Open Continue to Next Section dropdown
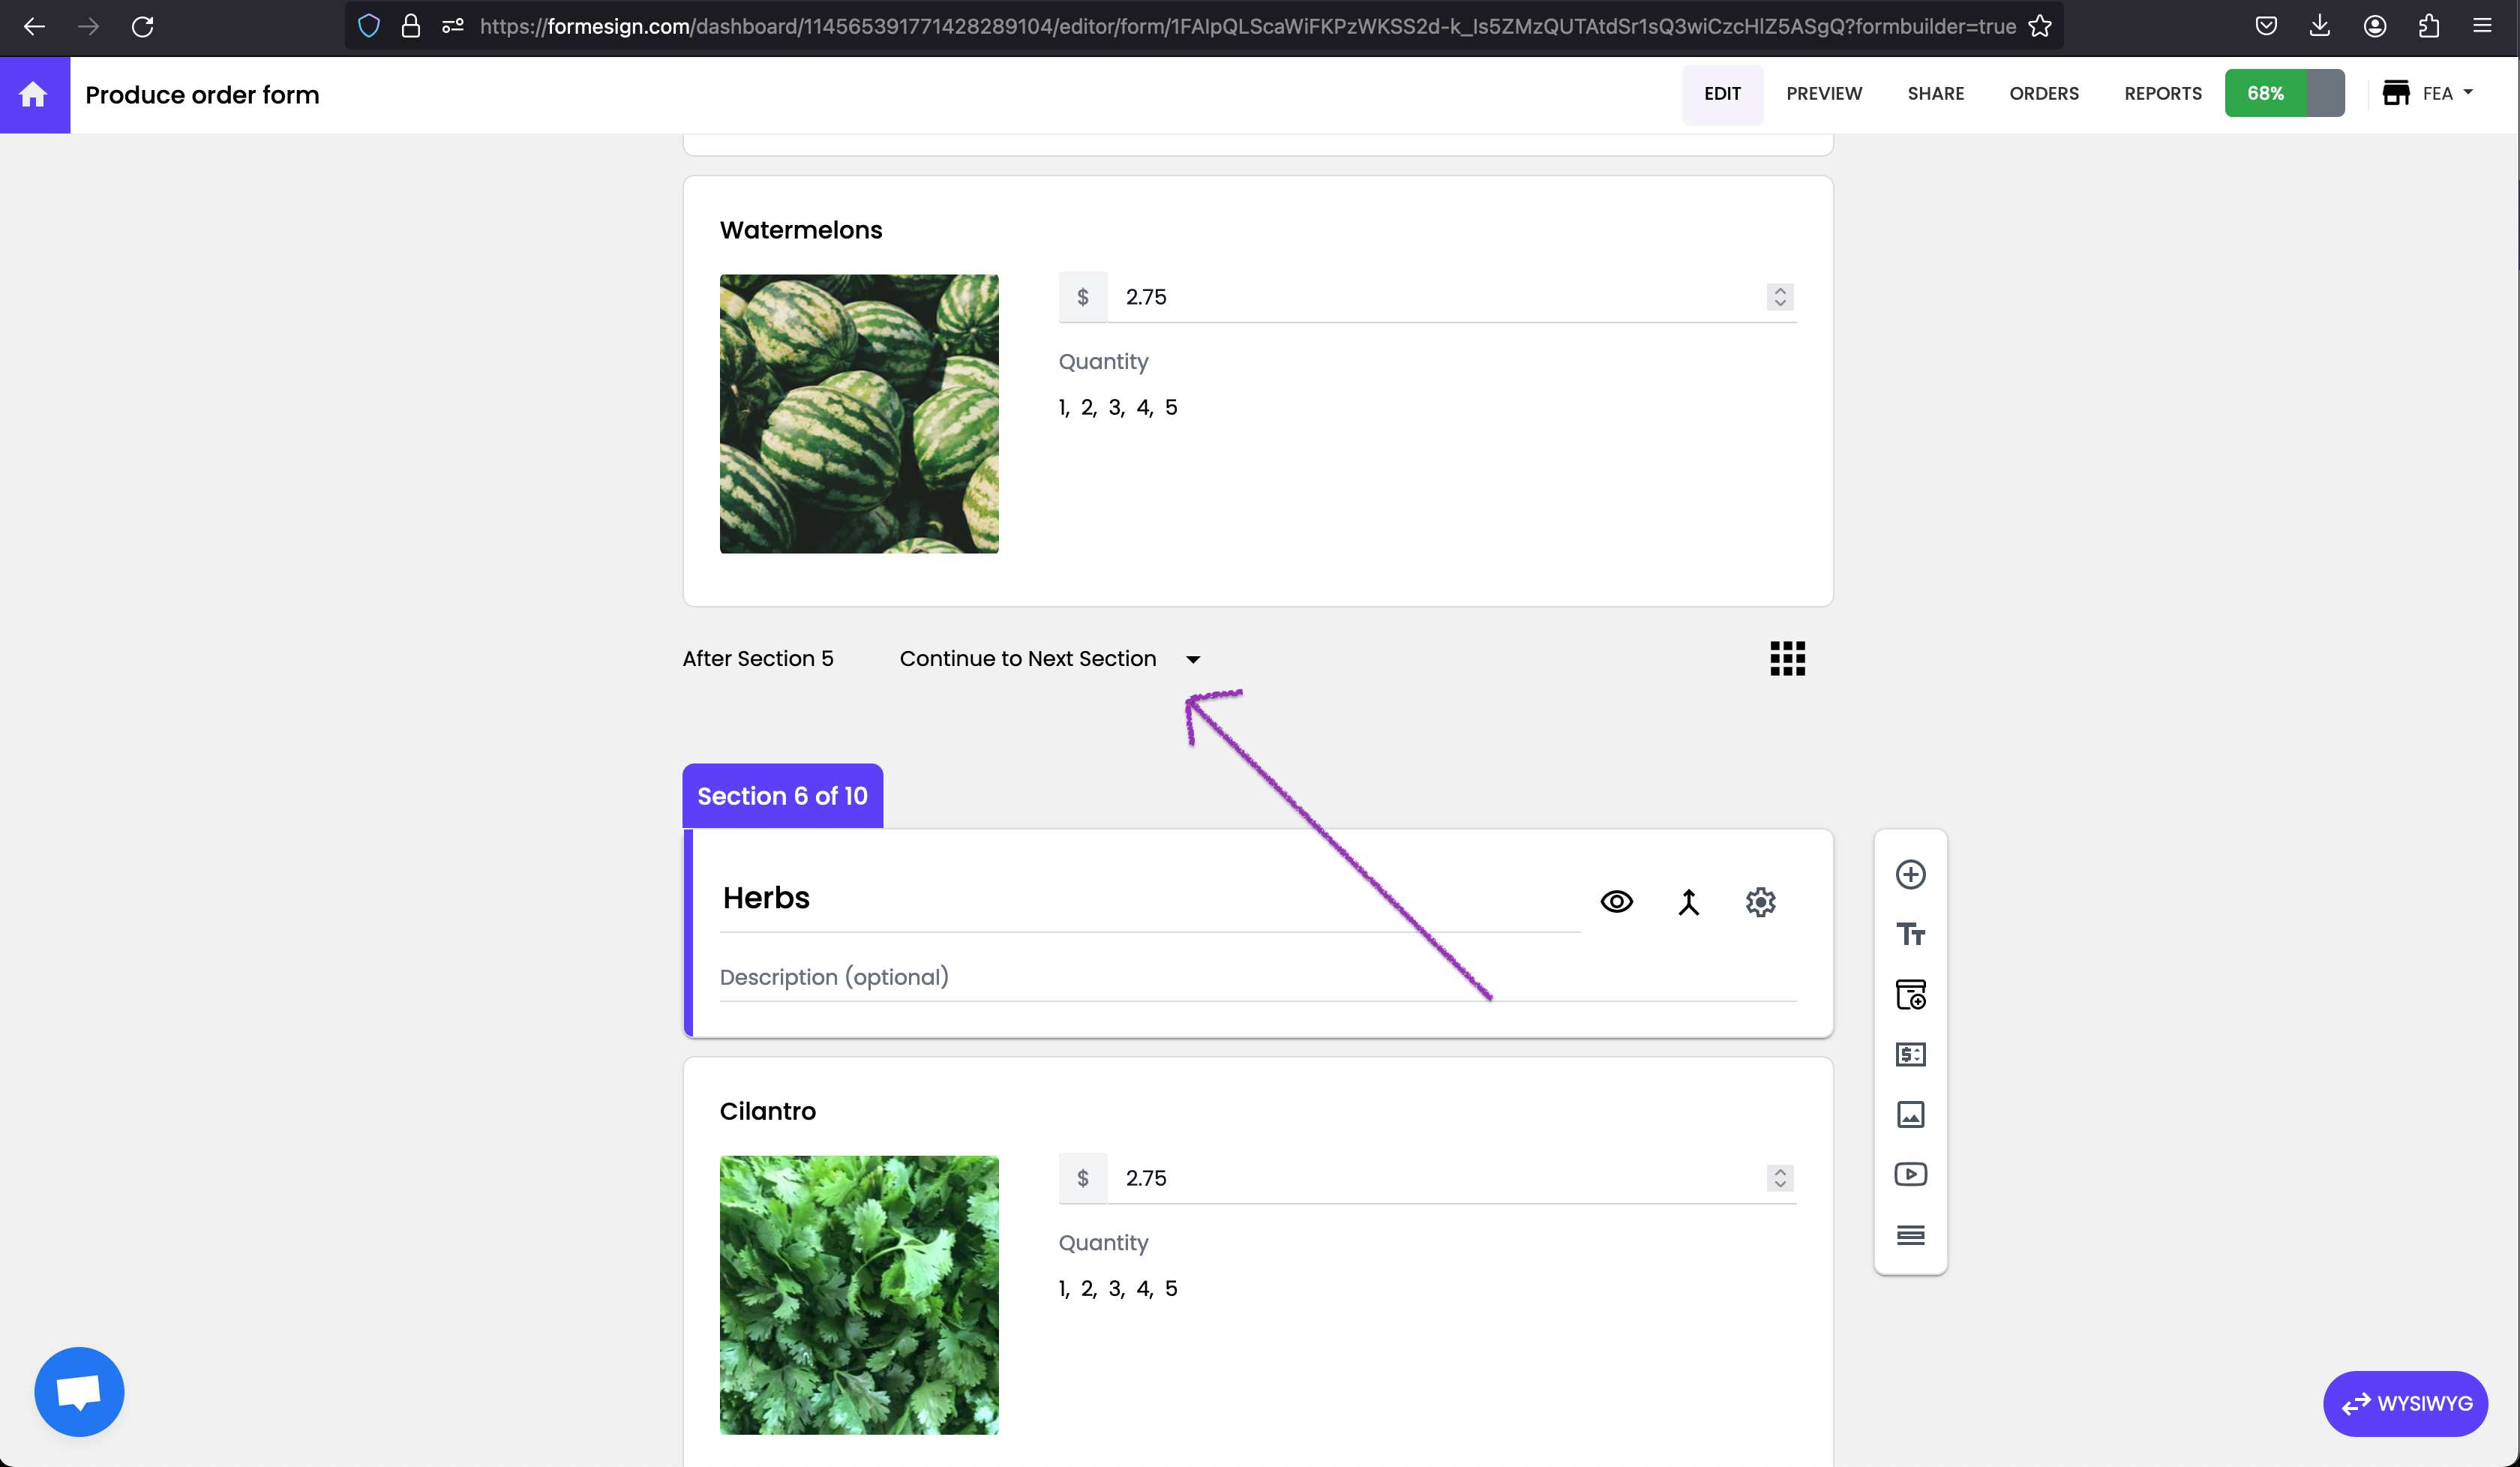 (1049, 659)
